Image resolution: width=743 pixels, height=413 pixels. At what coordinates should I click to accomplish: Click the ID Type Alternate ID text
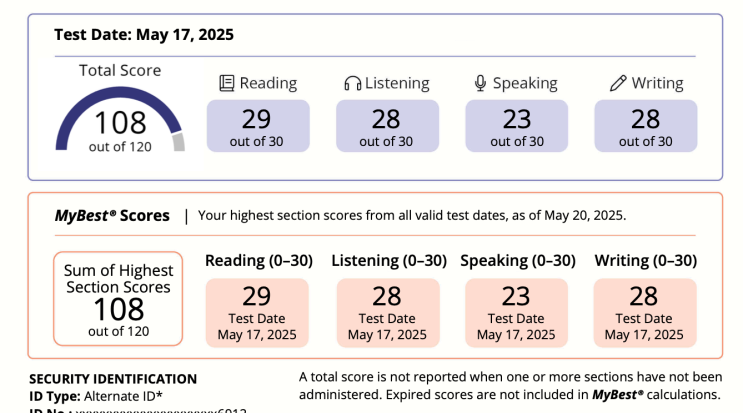96,396
